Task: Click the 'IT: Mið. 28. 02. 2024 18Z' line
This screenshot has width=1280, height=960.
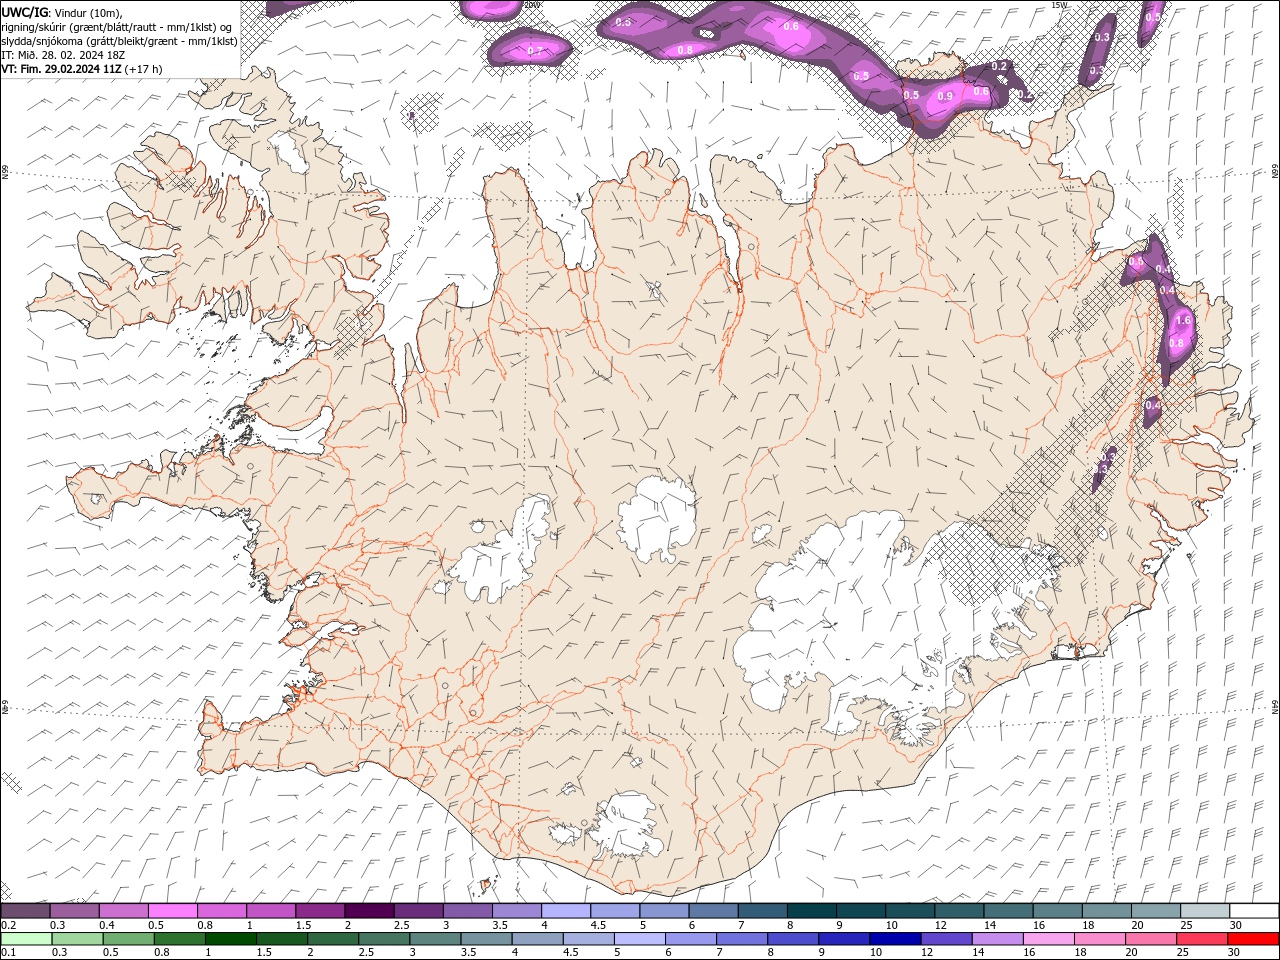Action: click(62, 55)
